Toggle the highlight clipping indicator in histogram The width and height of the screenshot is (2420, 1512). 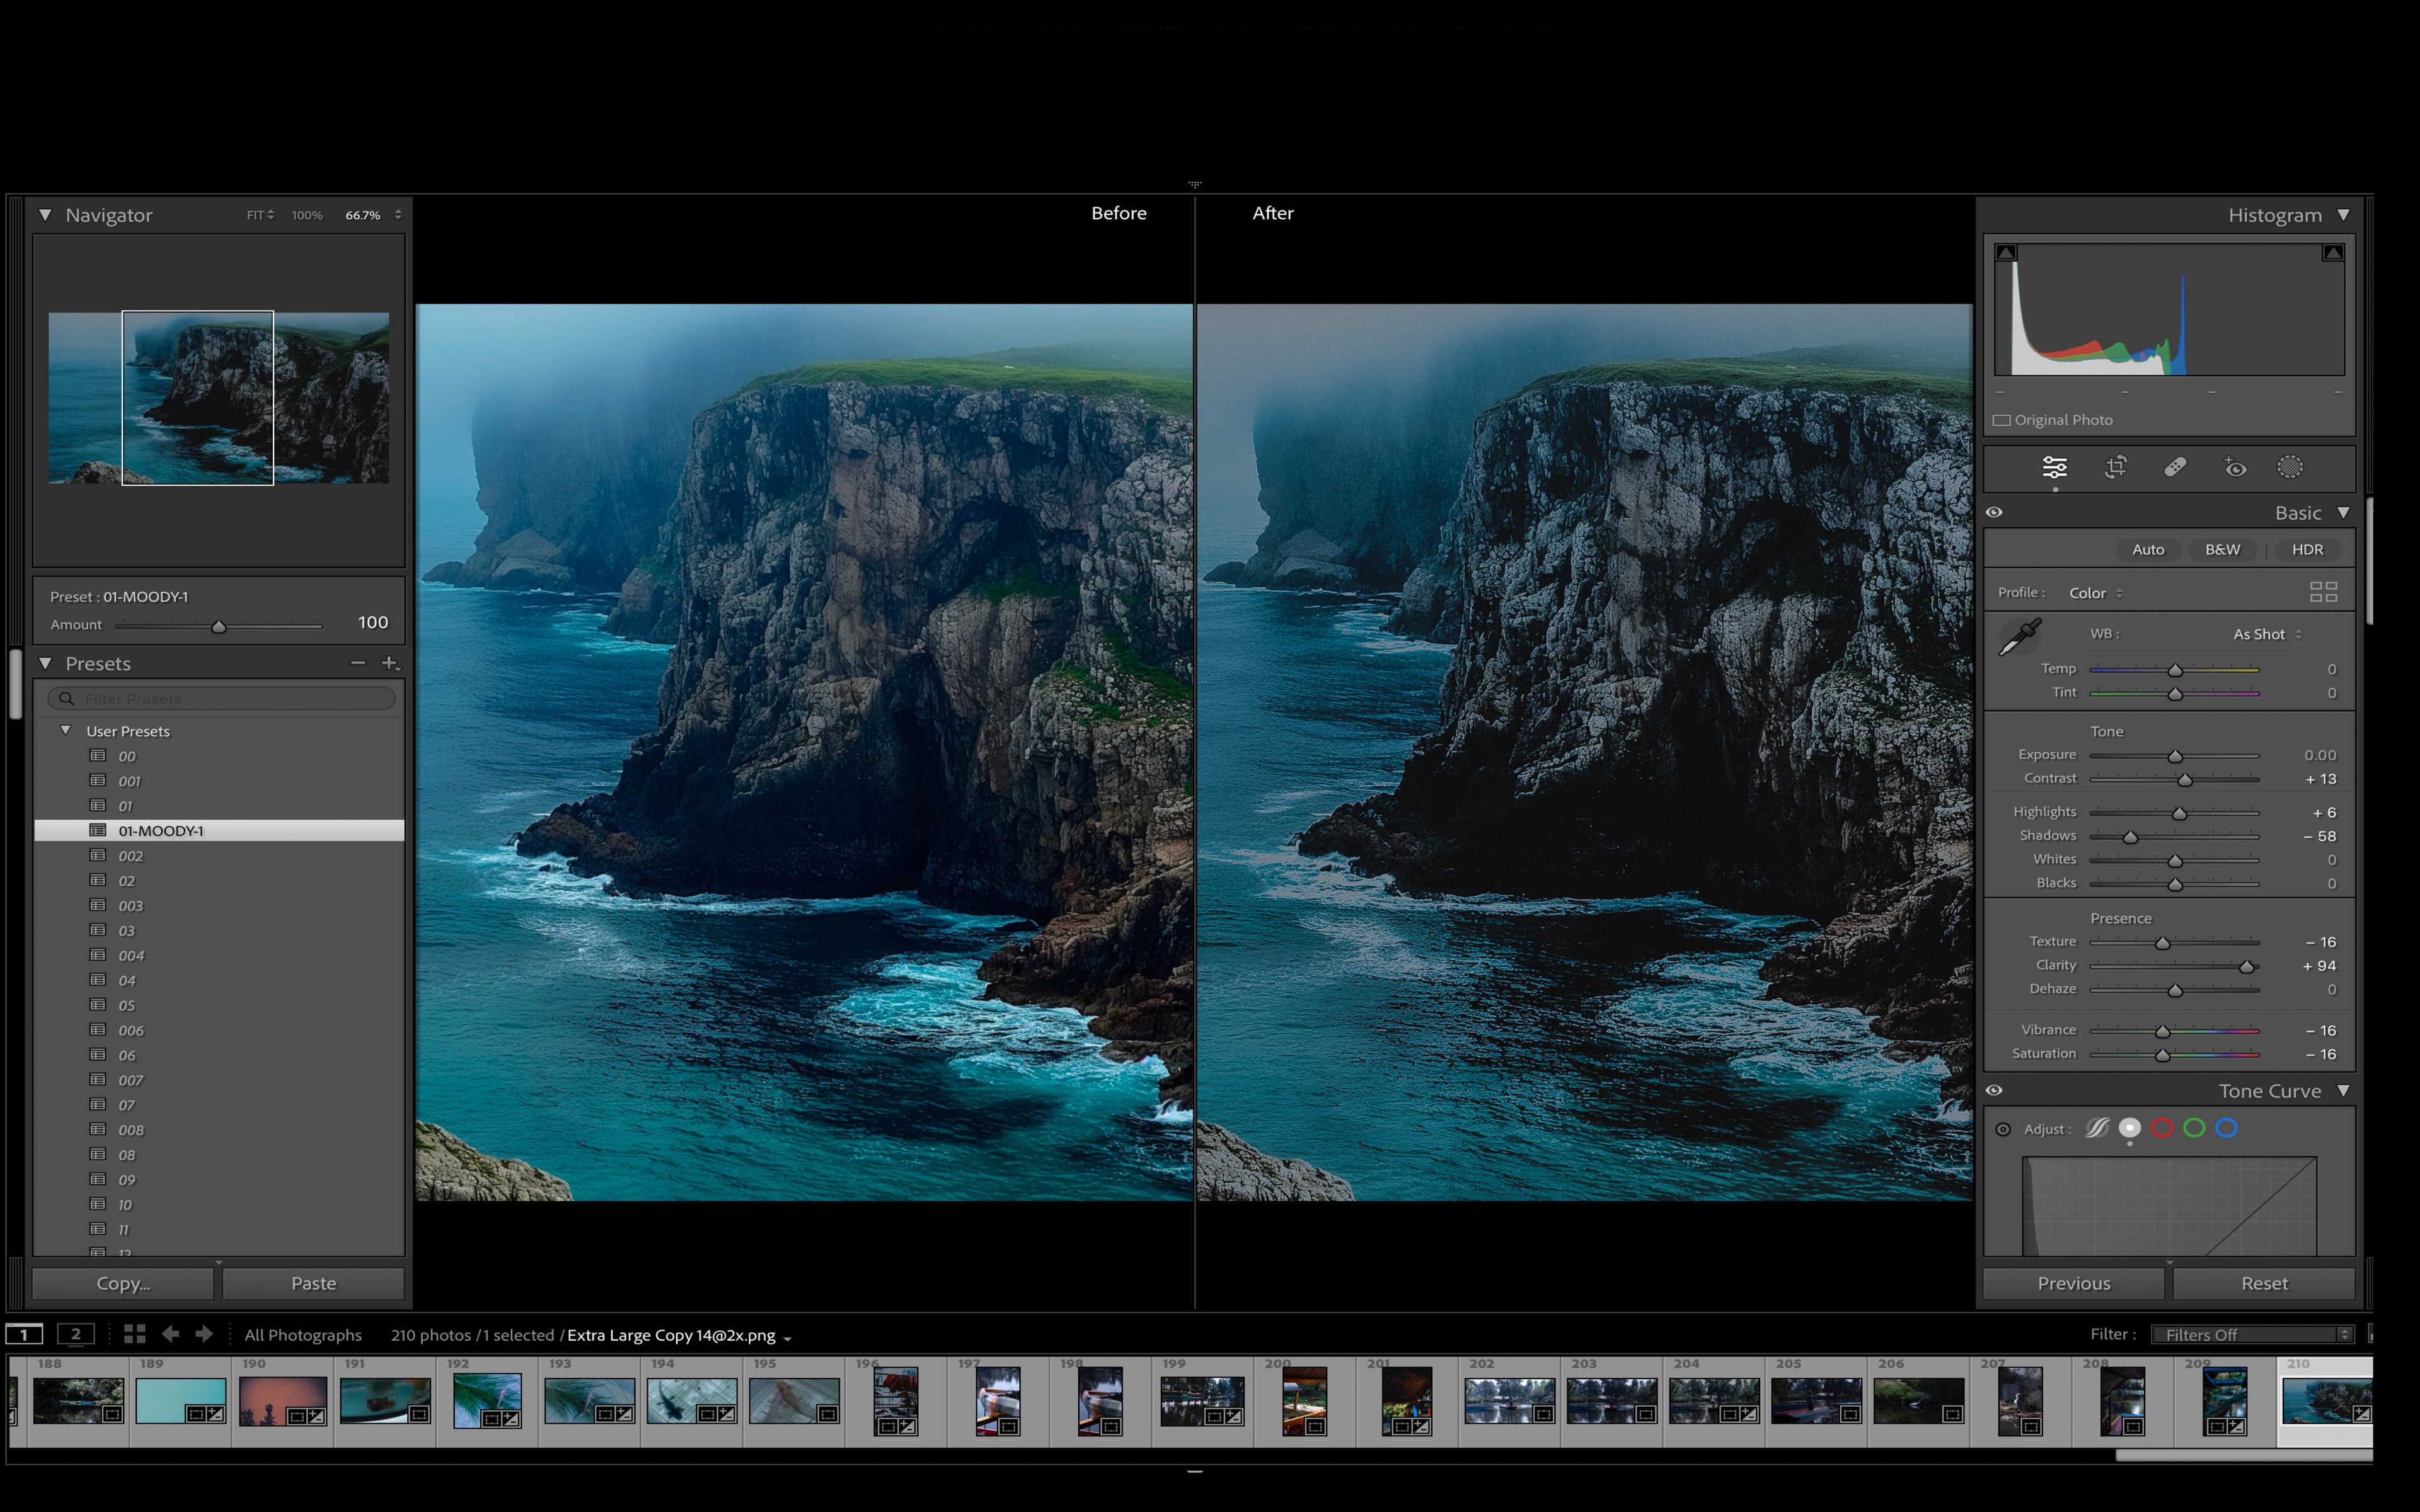point(2333,253)
